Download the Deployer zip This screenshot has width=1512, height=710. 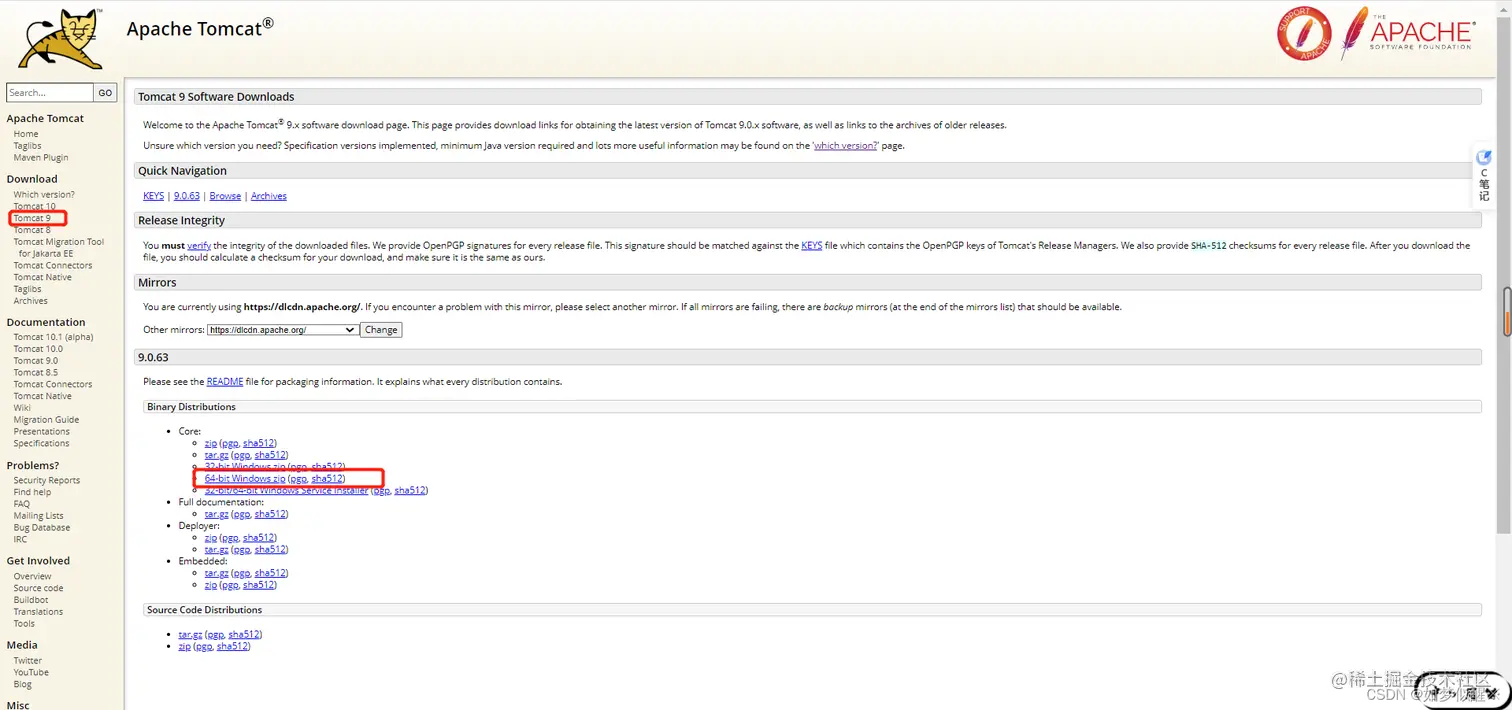[x=211, y=538]
